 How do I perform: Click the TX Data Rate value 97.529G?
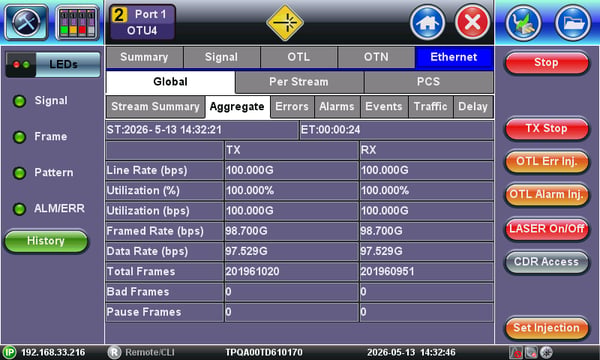point(246,251)
